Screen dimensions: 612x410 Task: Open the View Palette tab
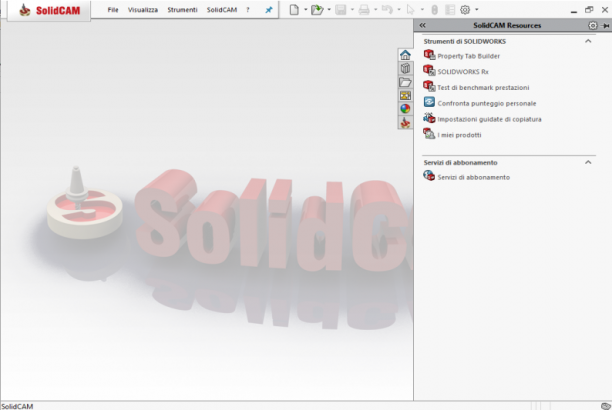pyautogui.click(x=405, y=95)
